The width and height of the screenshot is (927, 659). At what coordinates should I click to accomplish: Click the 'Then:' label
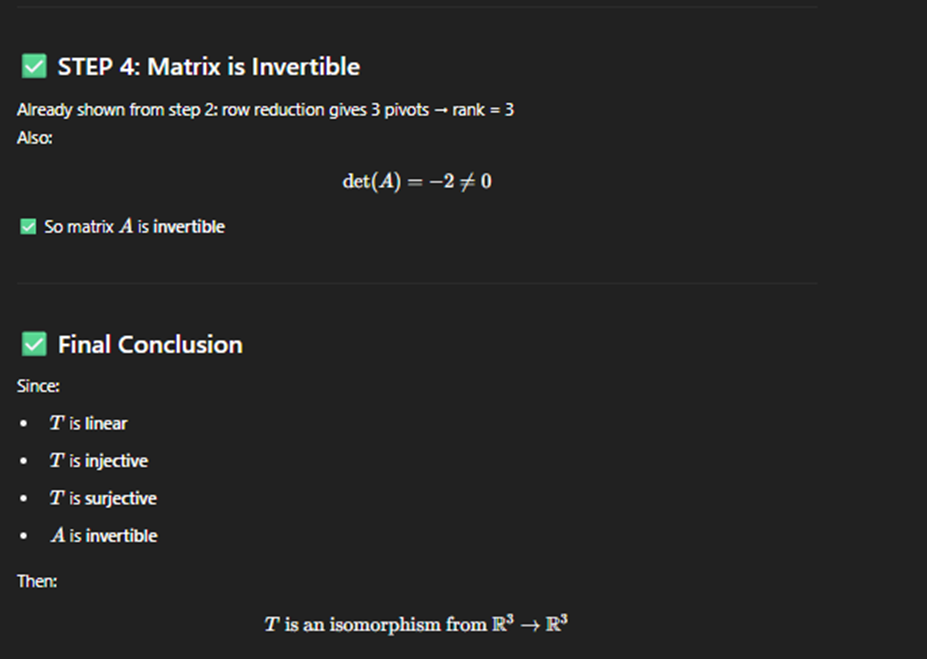37,581
